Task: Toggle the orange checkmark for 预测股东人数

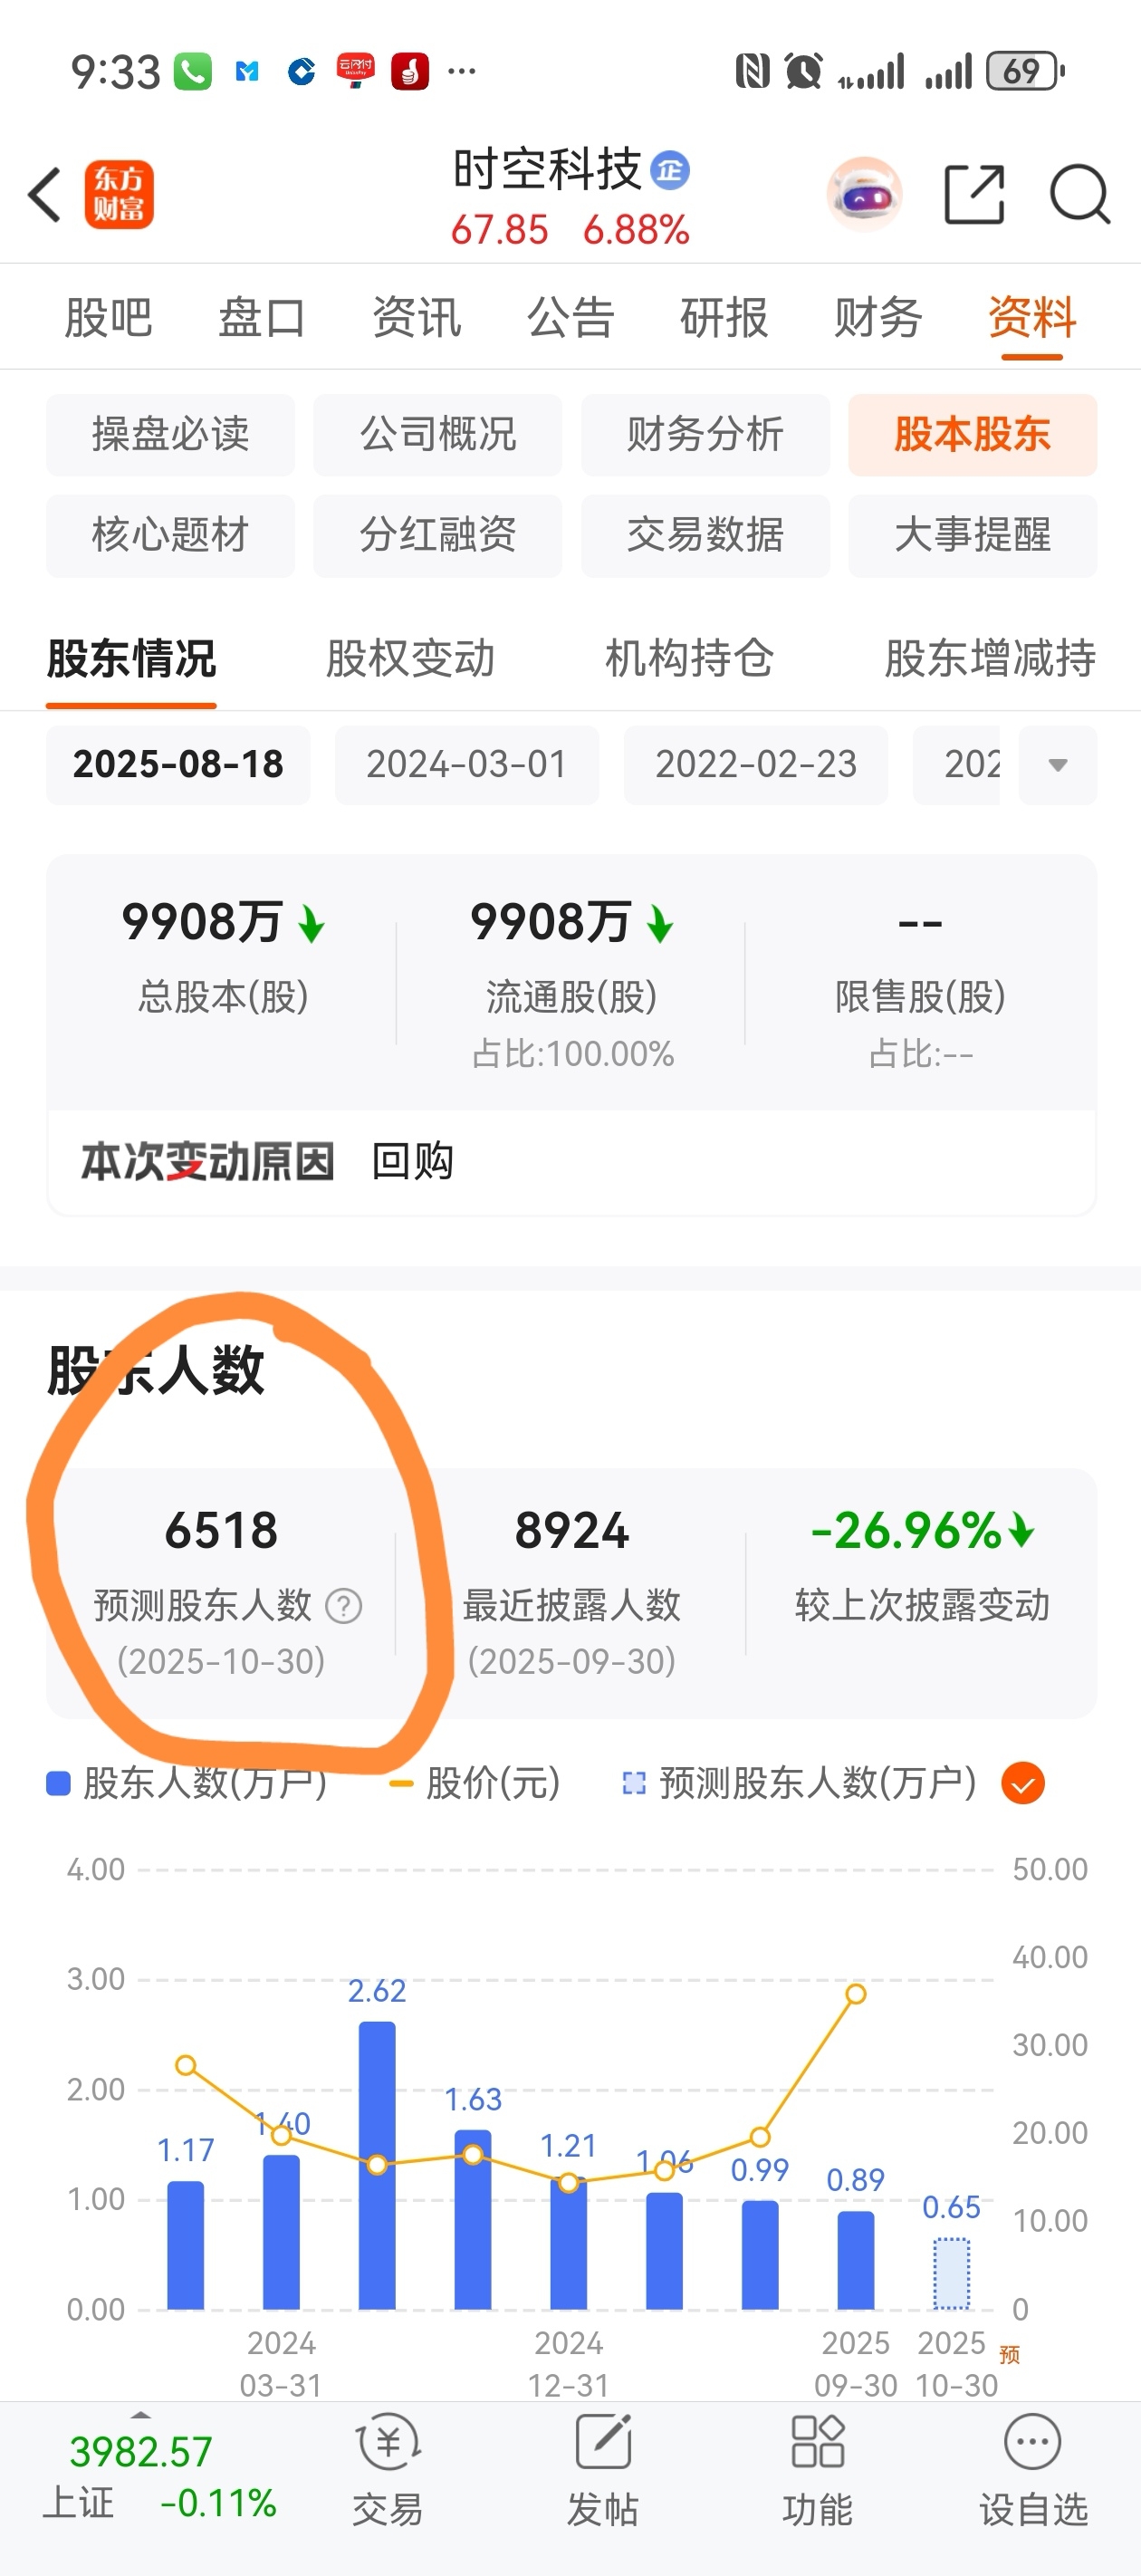Action: click(1023, 1783)
